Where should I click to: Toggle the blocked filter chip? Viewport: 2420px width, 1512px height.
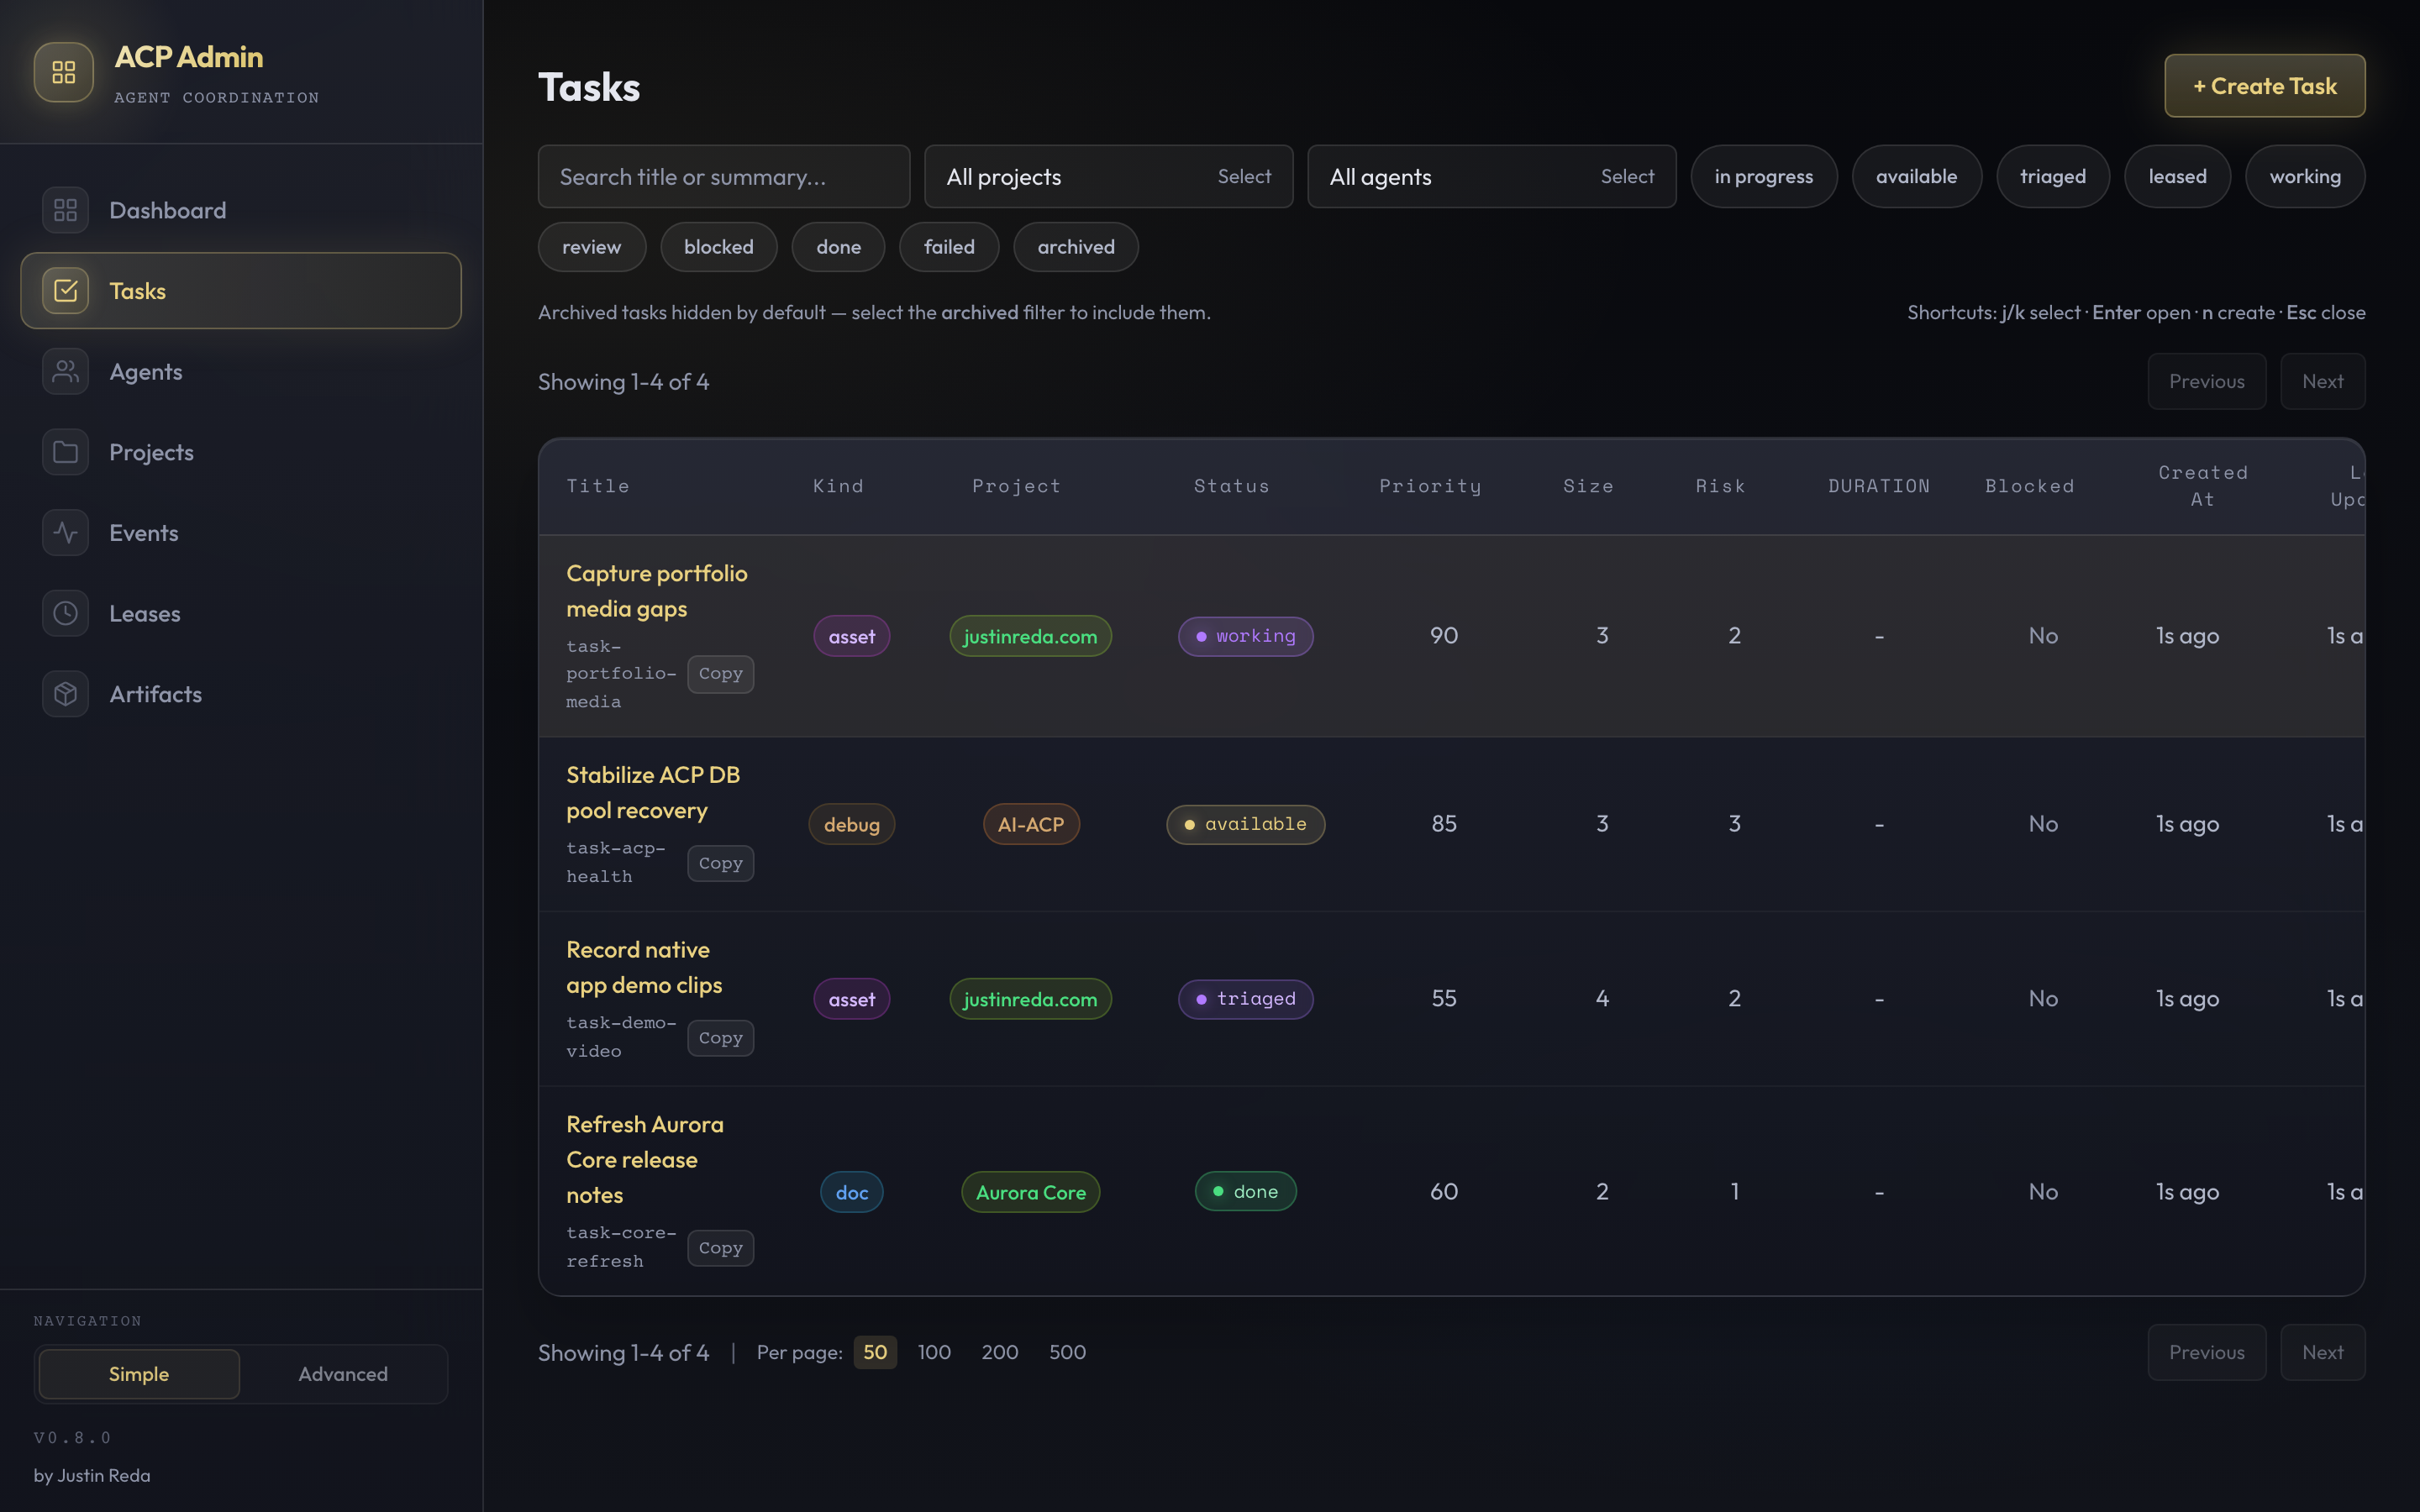tap(719, 247)
